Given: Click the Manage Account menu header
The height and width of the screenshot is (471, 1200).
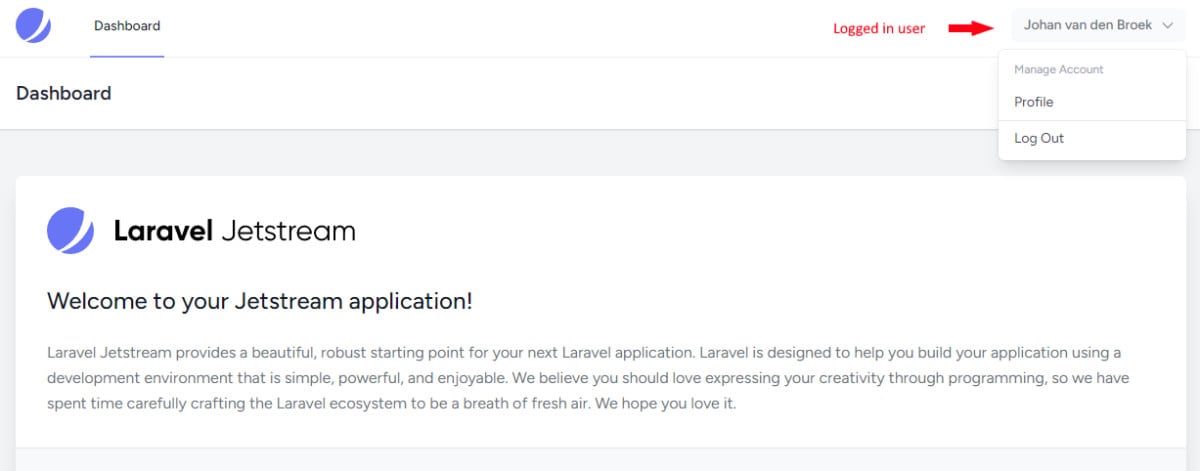Looking at the screenshot, I should point(1059,70).
